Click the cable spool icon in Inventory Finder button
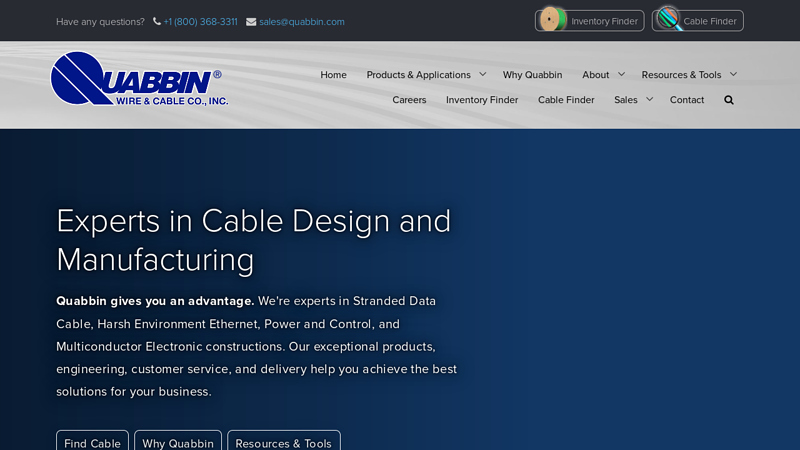This screenshot has height=450, width=800. [553, 19]
